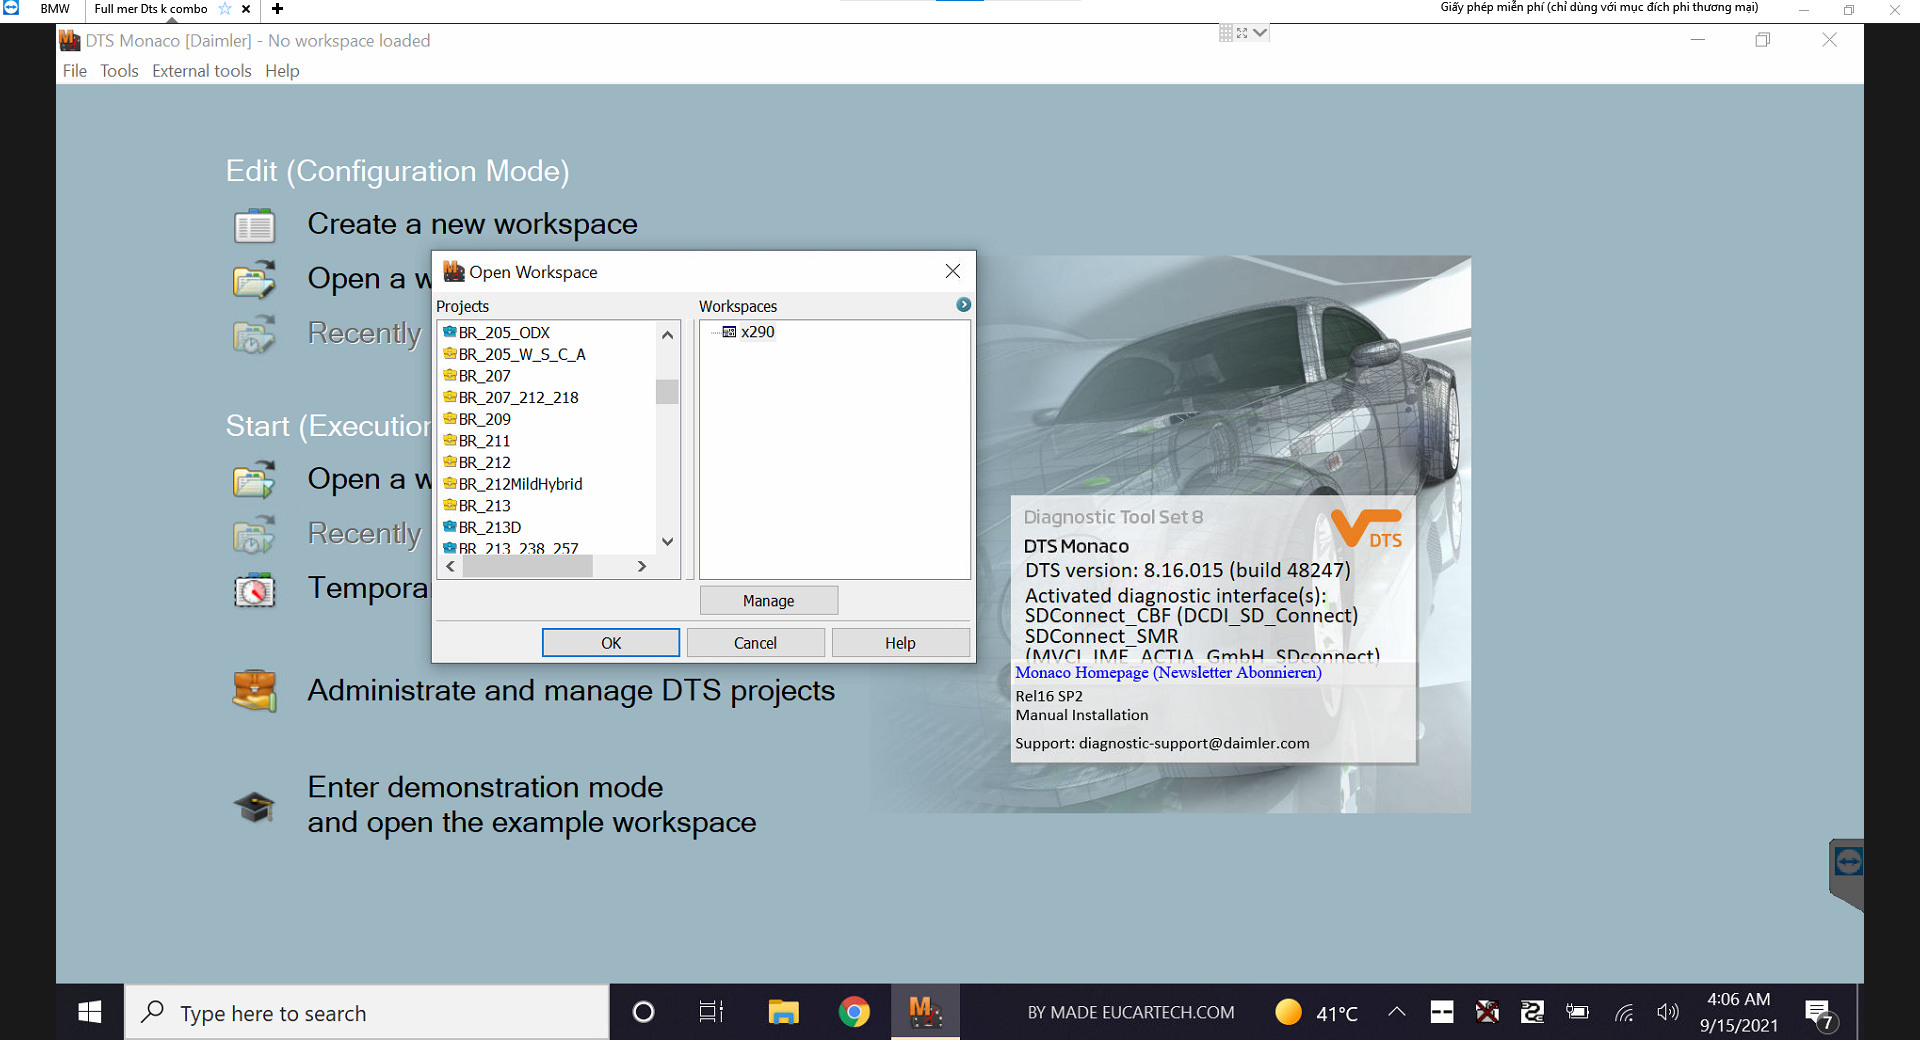
Task: Click the demonstration mode graduation cap icon
Action: 254,806
